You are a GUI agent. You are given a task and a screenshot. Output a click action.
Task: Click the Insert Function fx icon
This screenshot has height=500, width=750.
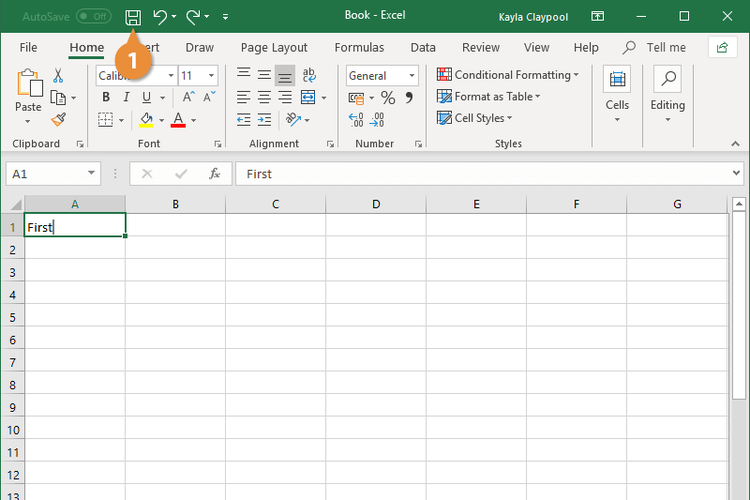(x=214, y=173)
